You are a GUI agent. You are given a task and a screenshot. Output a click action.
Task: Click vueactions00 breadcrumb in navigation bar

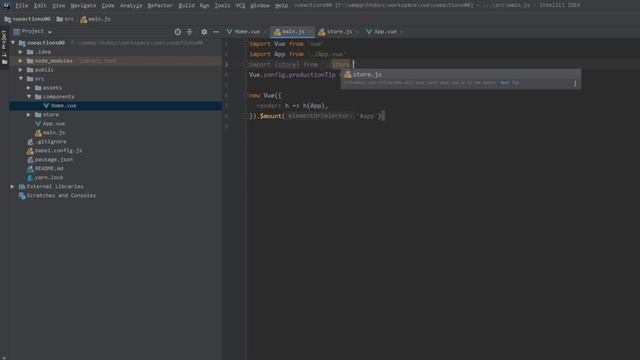[27, 19]
